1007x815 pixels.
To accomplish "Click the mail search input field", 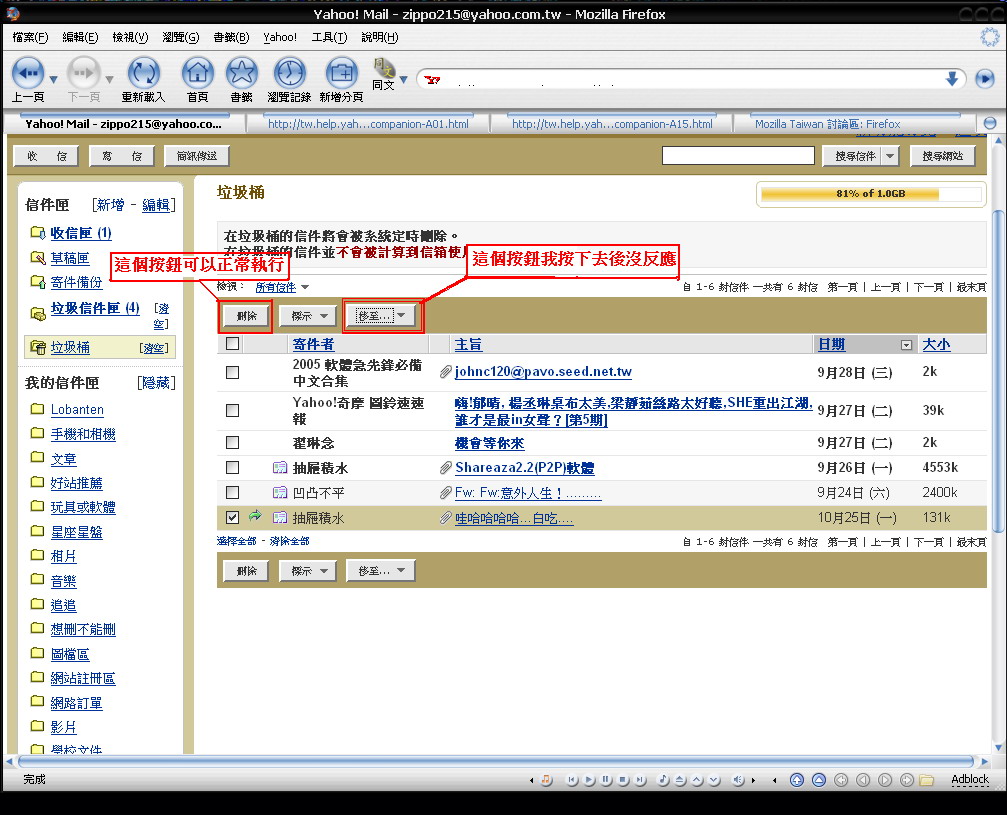I will point(737,156).
